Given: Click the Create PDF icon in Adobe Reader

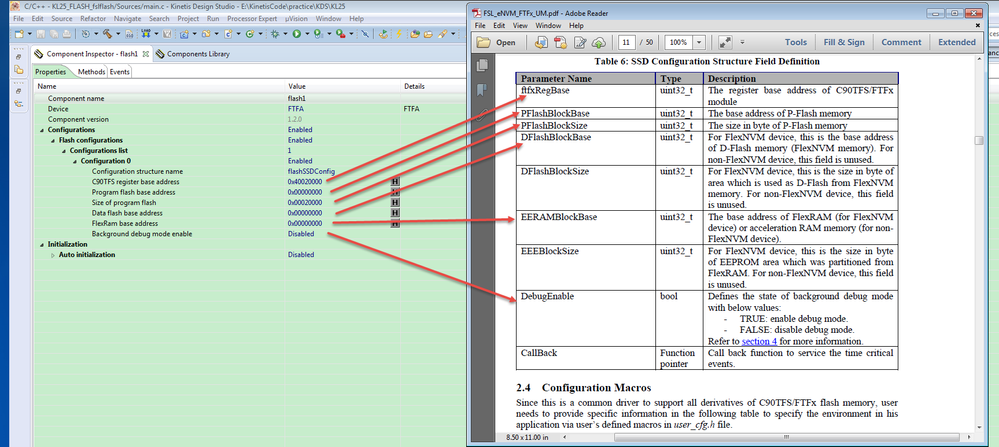Looking at the screenshot, I should tap(561, 42).
